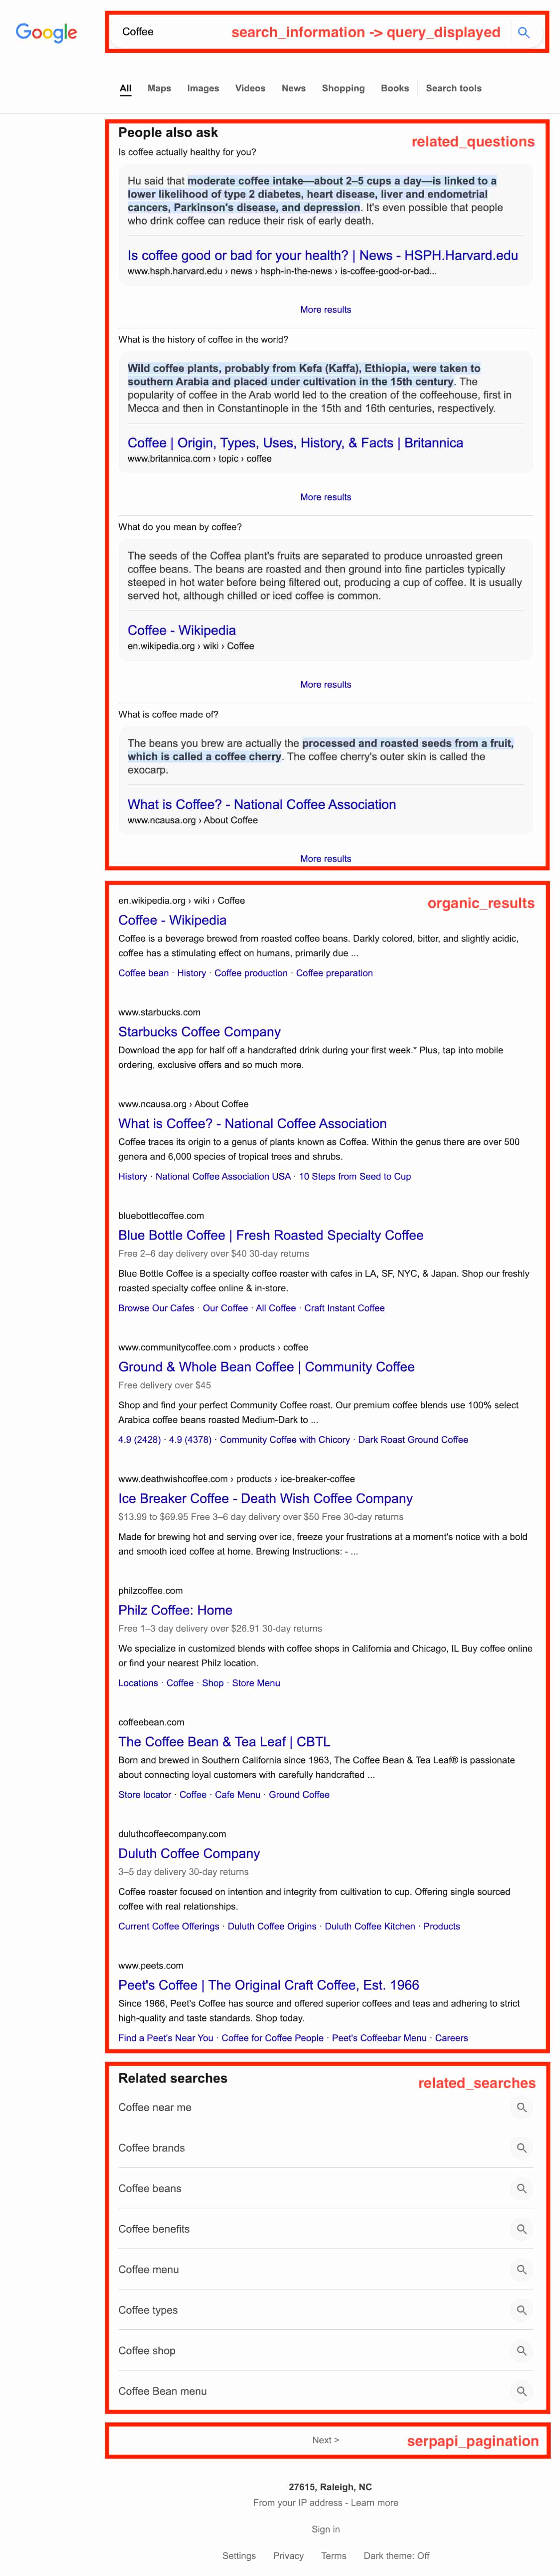560x2576 pixels.
Task: Open 'Craft Instant Coffee' sitelink
Action: [x=344, y=1308]
